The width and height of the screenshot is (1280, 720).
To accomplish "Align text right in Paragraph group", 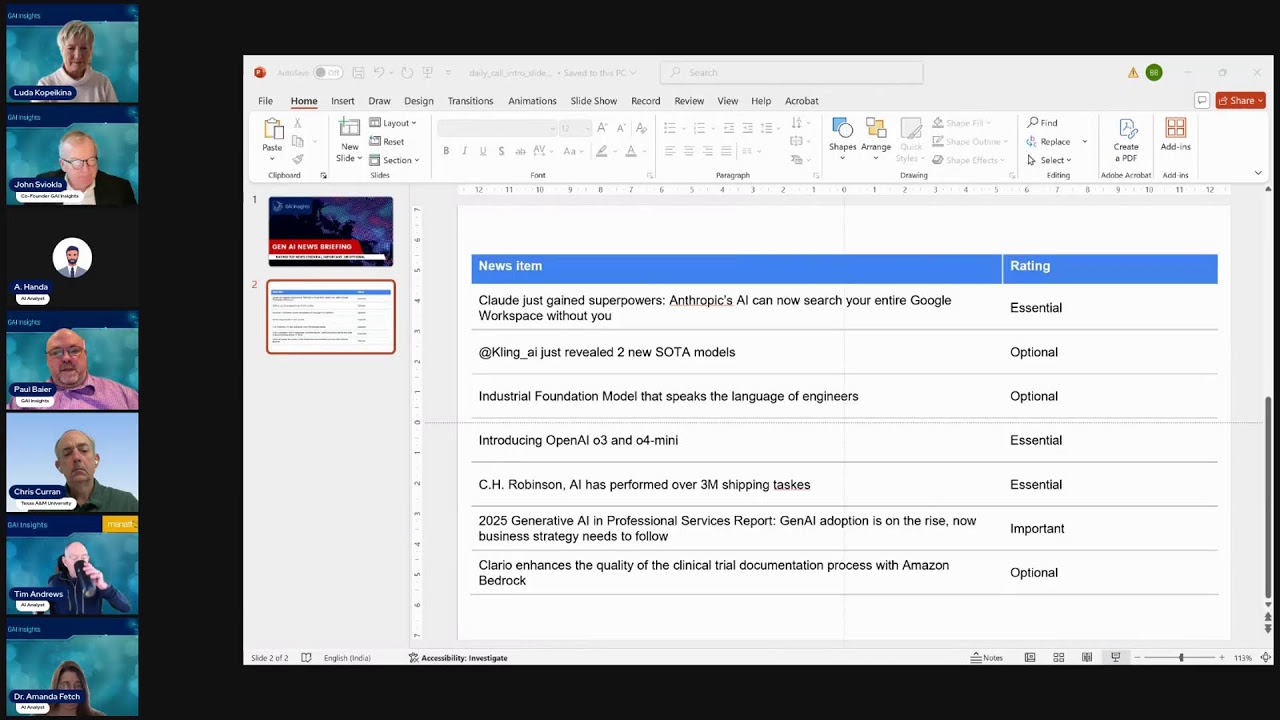I will (x=708, y=151).
